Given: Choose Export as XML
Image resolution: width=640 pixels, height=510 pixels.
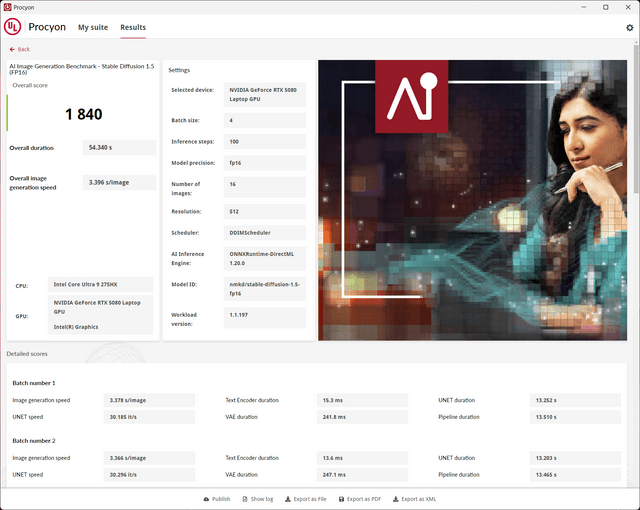Looking at the screenshot, I should pos(414,499).
